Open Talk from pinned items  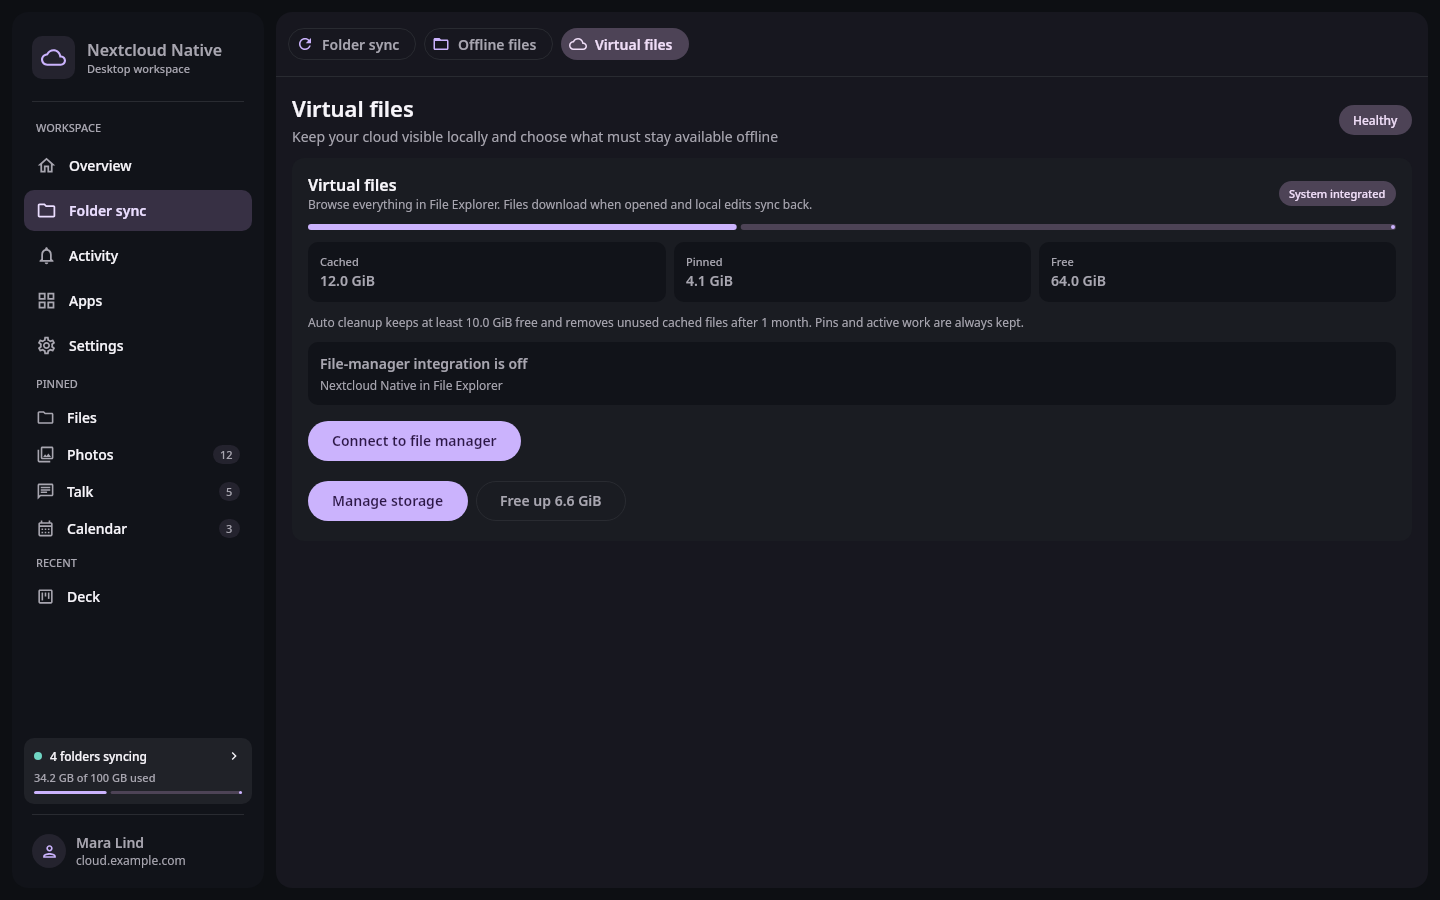coord(138,492)
